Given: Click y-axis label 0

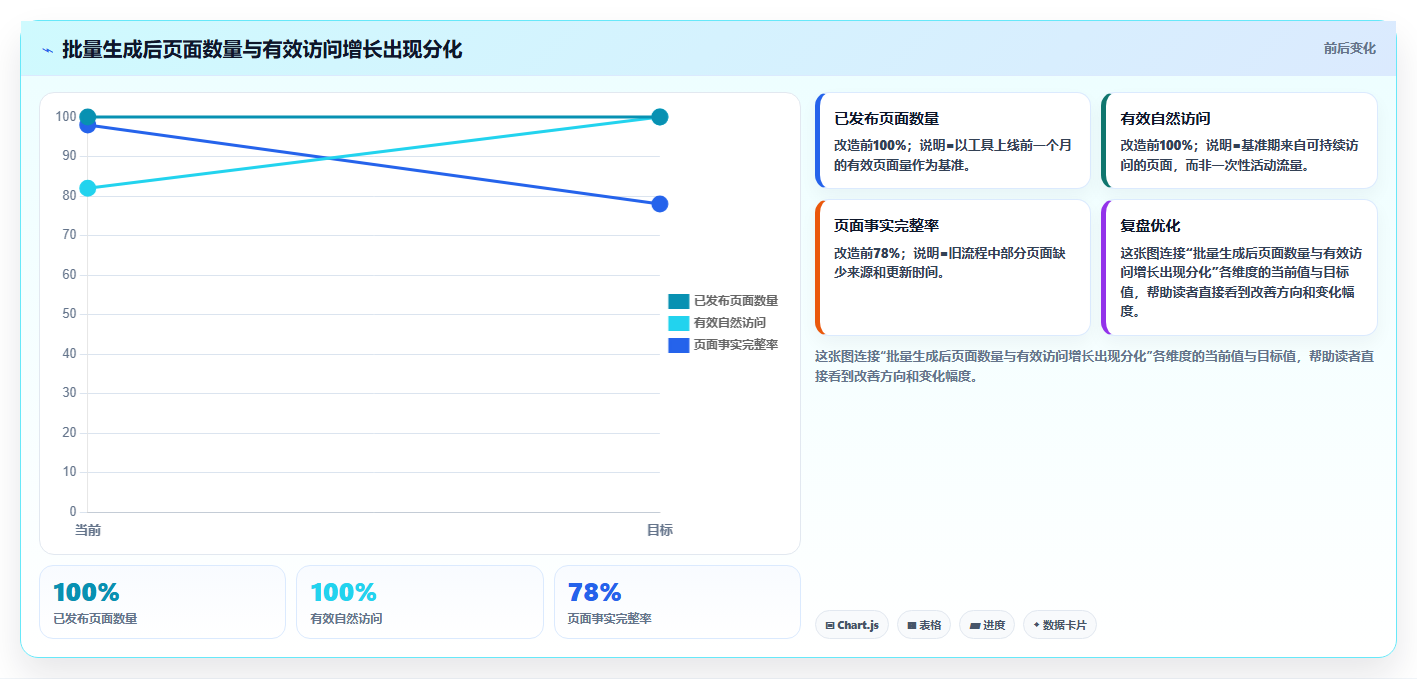Looking at the screenshot, I should point(73,512).
